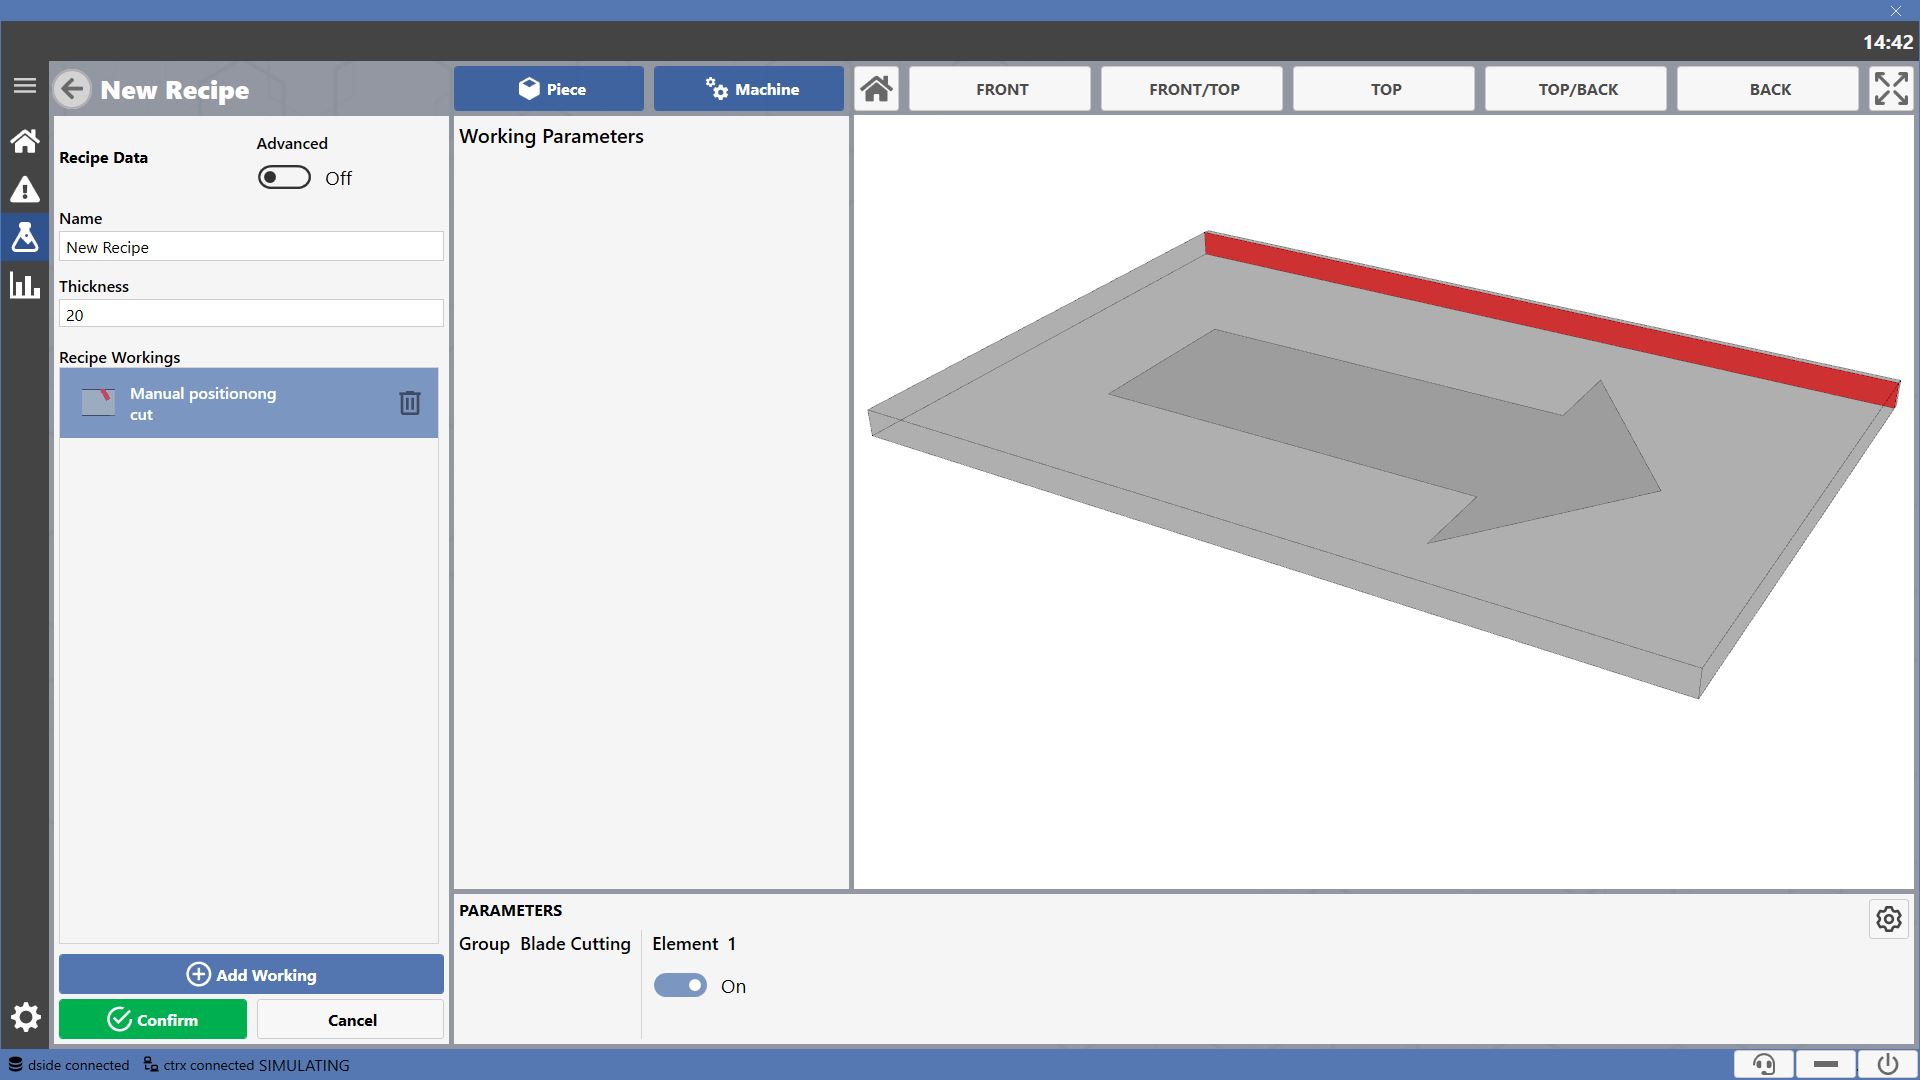This screenshot has height=1080, width=1920.
Task: Click the minimize bar icon in status bar
Action: (1826, 1064)
